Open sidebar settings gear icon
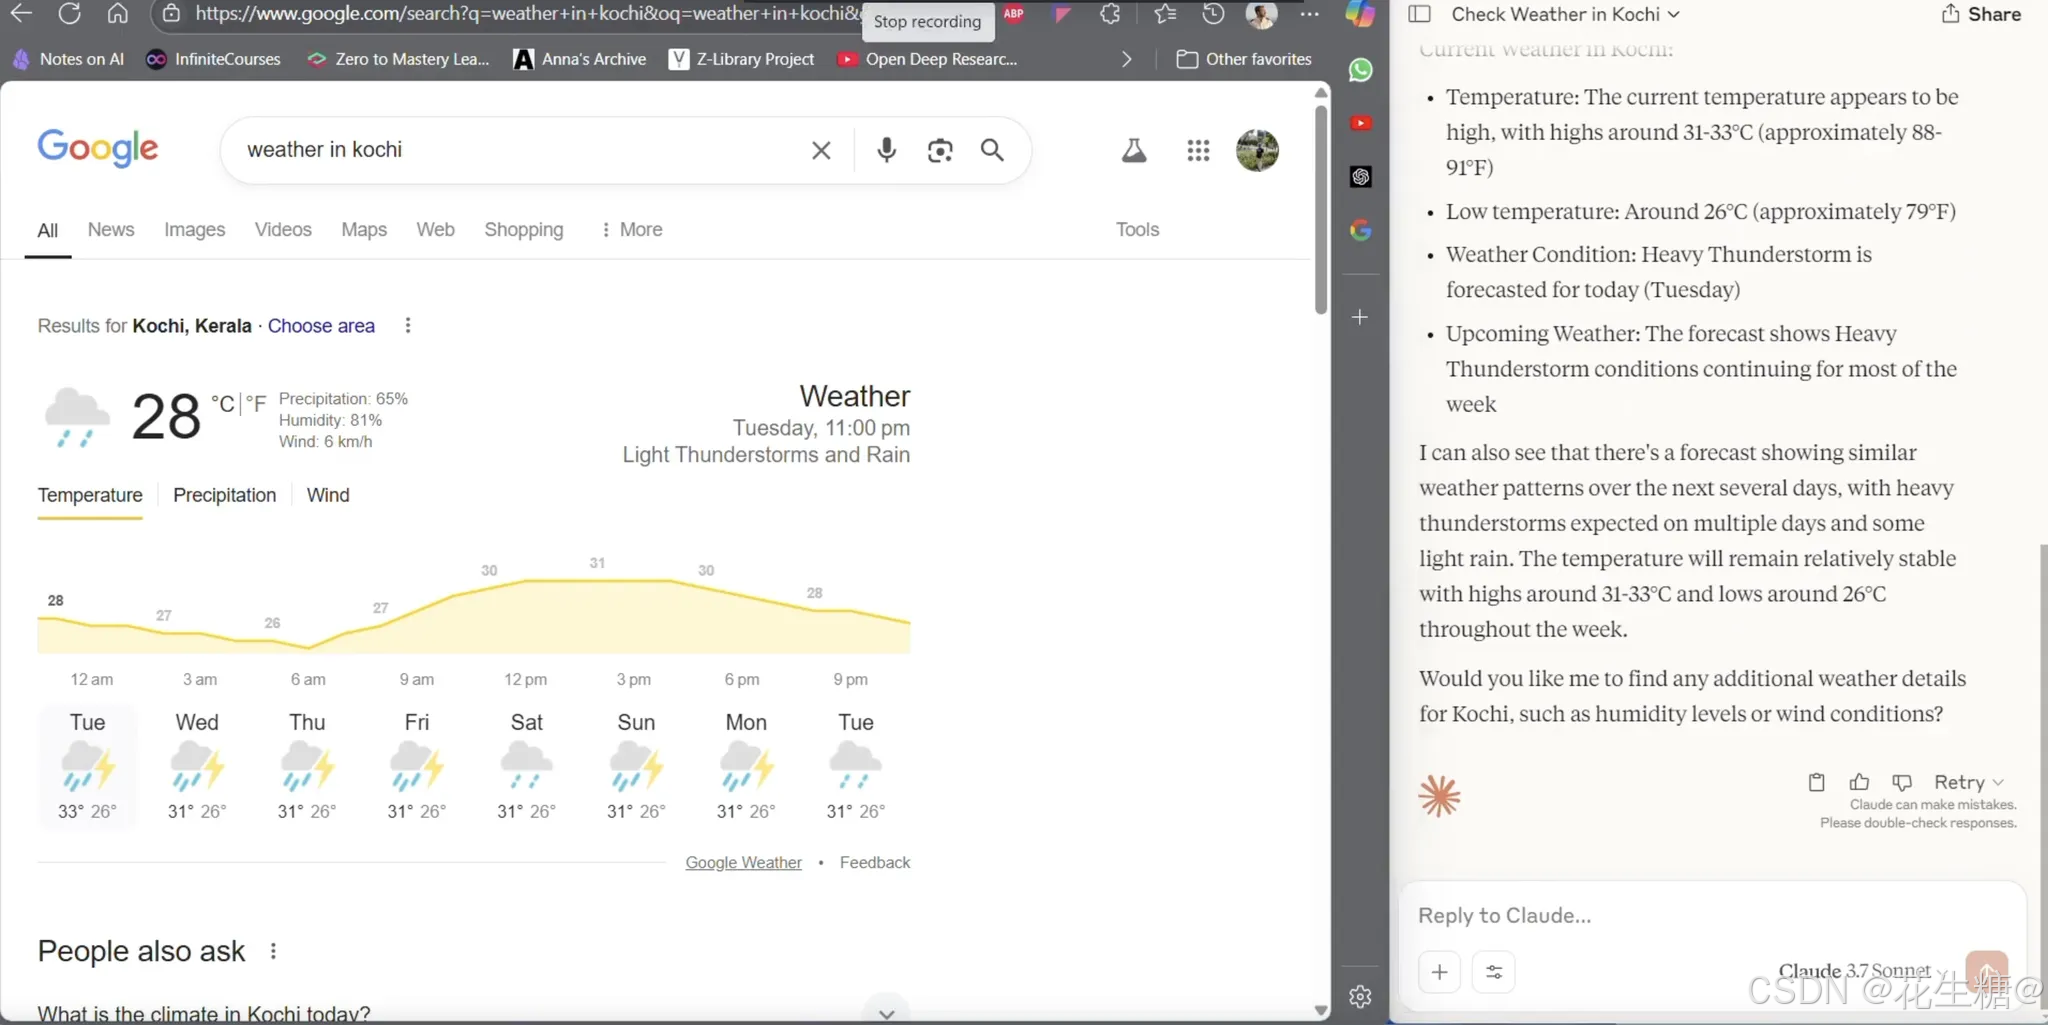 (1360, 996)
